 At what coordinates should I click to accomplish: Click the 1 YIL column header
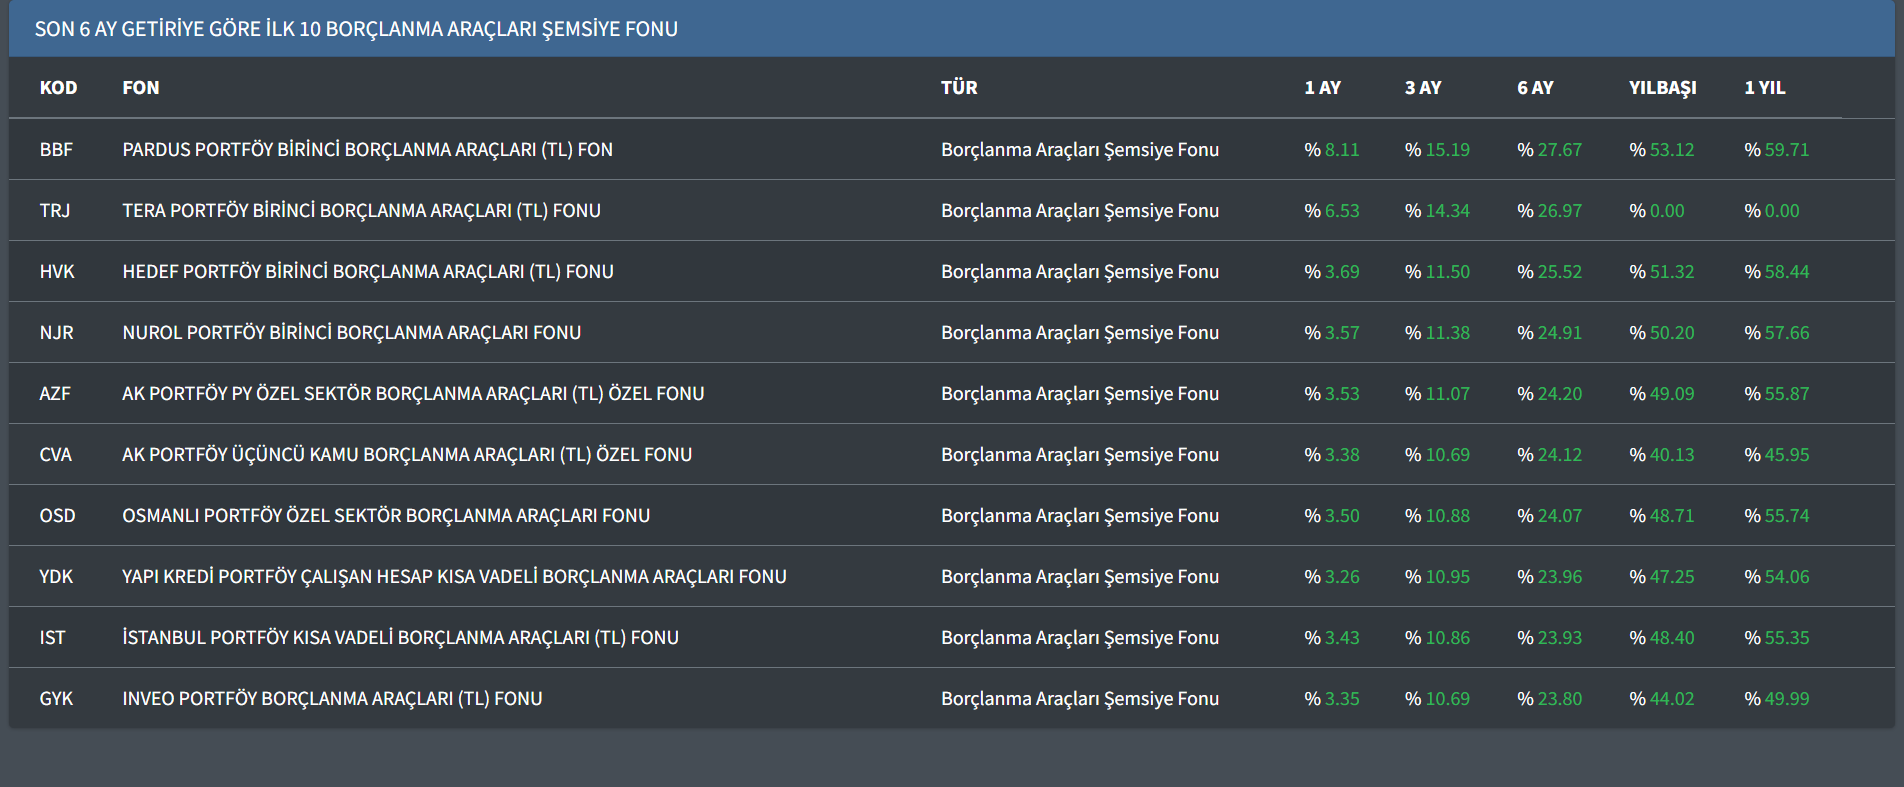pyautogui.click(x=1764, y=88)
